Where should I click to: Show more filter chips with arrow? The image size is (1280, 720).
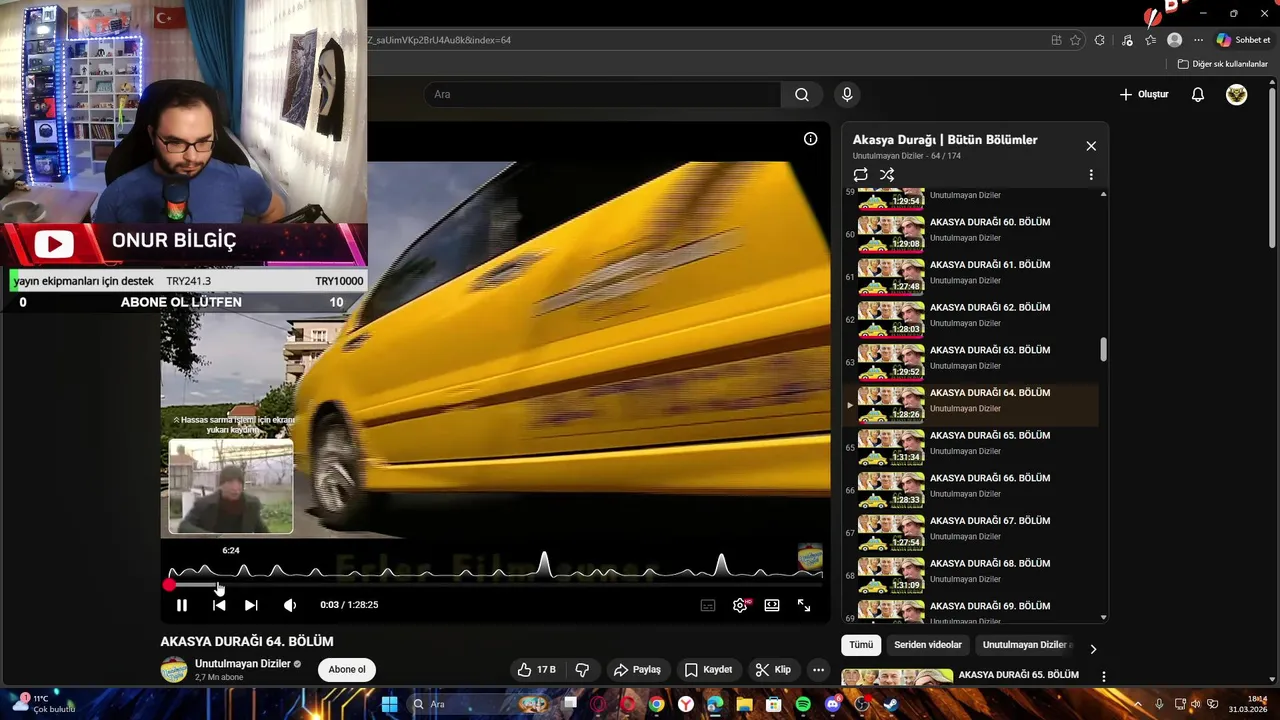pos(1093,649)
